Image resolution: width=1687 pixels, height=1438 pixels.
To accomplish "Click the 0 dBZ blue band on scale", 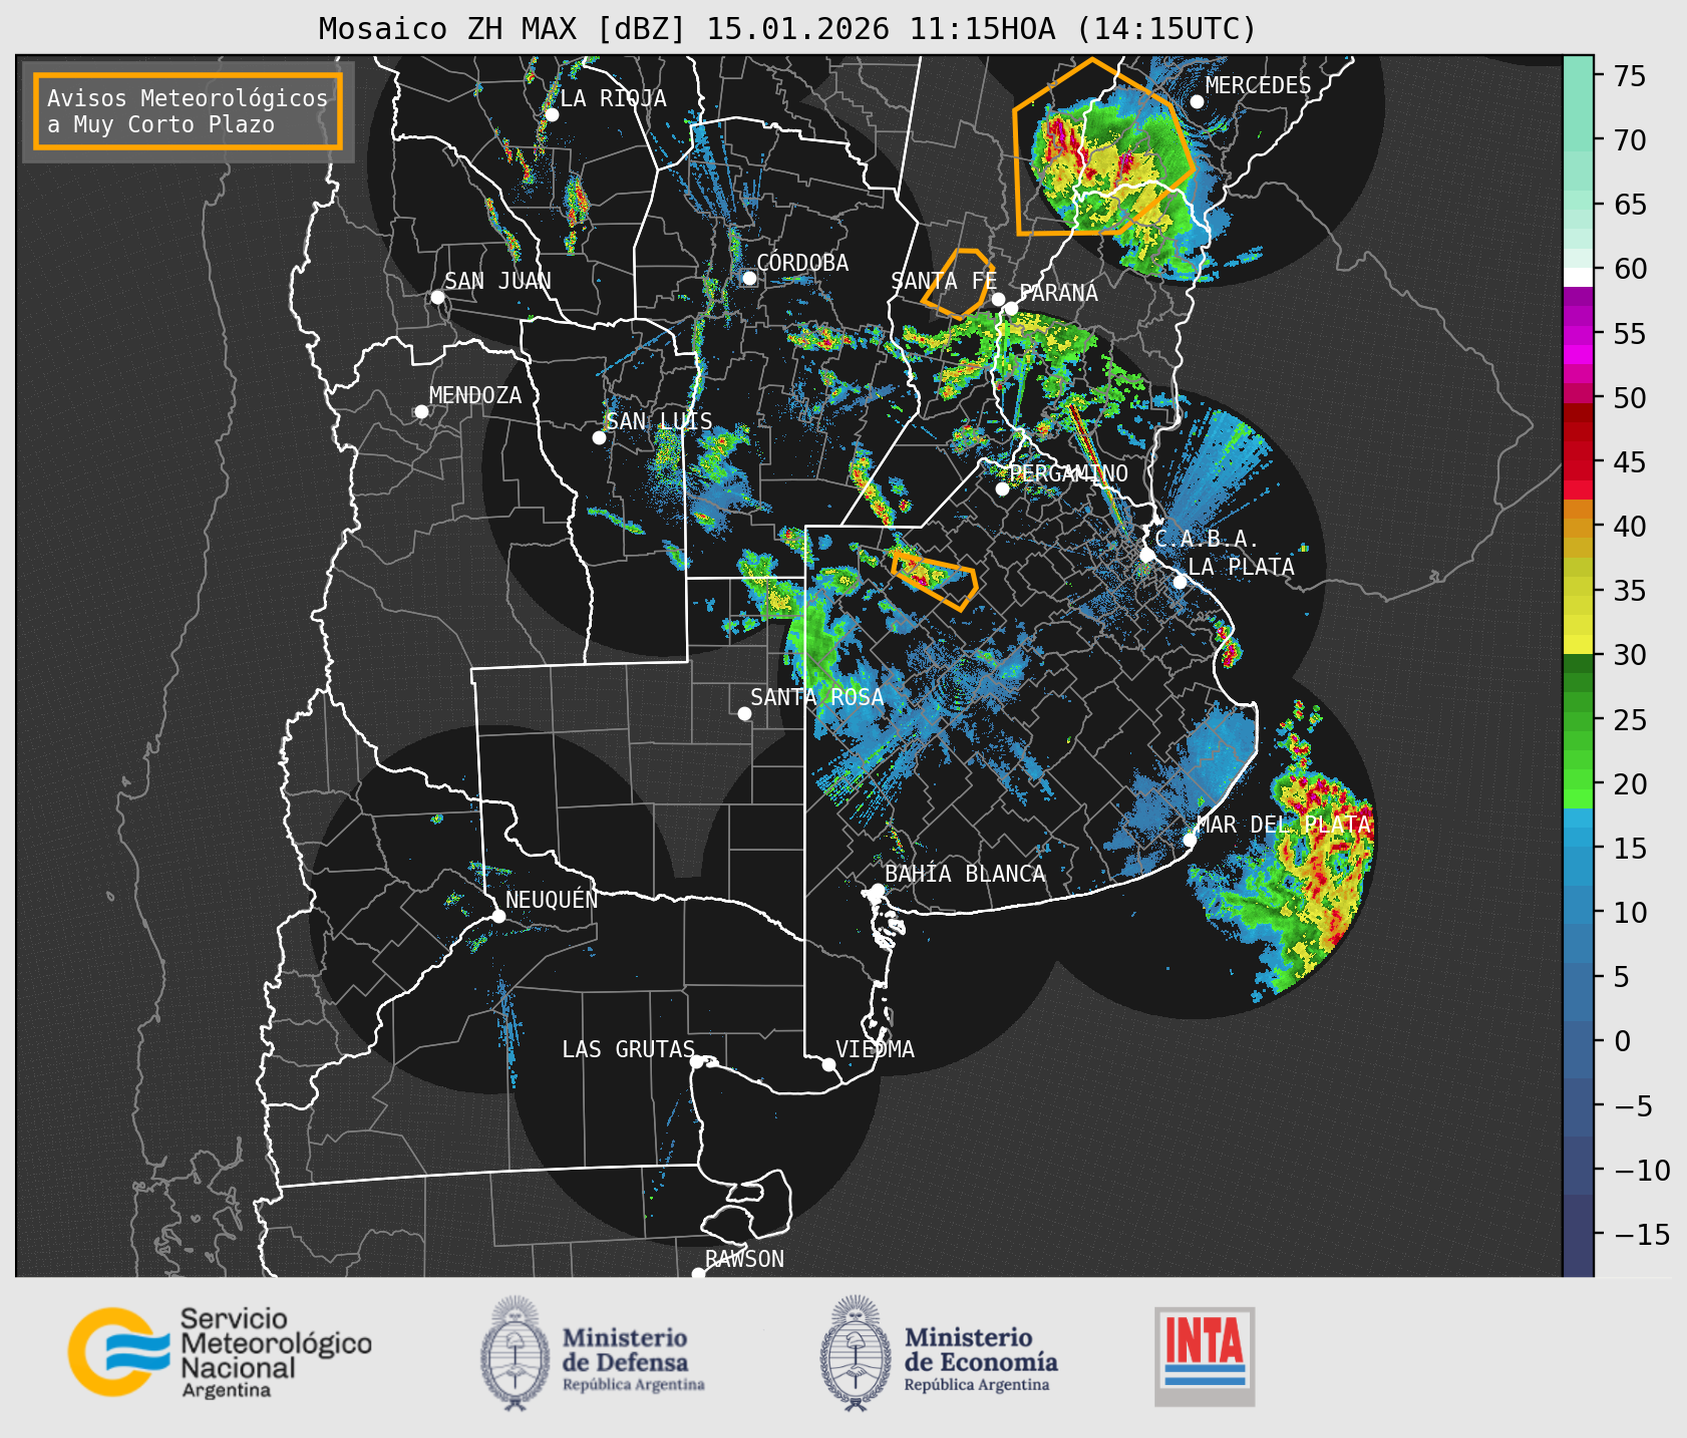I will [x=1578, y=1041].
